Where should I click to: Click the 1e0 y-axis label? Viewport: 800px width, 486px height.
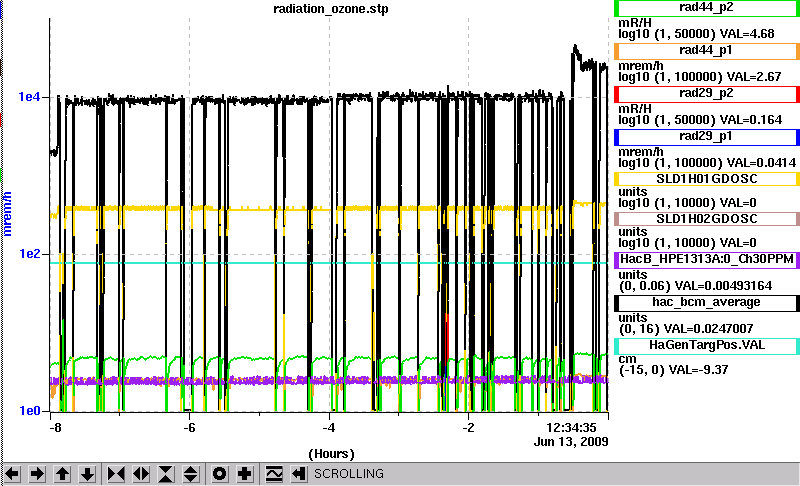[x=30, y=411]
